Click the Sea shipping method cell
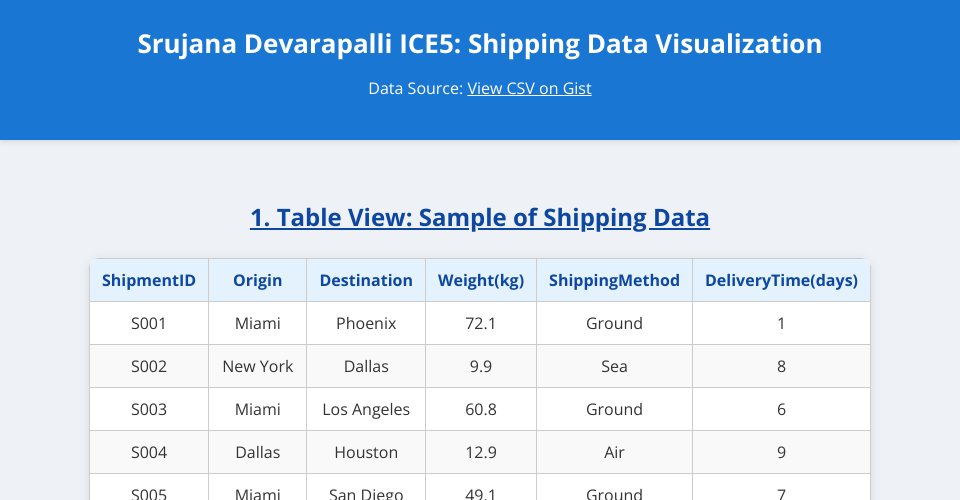The height and width of the screenshot is (500, 960). click(x=614, y=366)
